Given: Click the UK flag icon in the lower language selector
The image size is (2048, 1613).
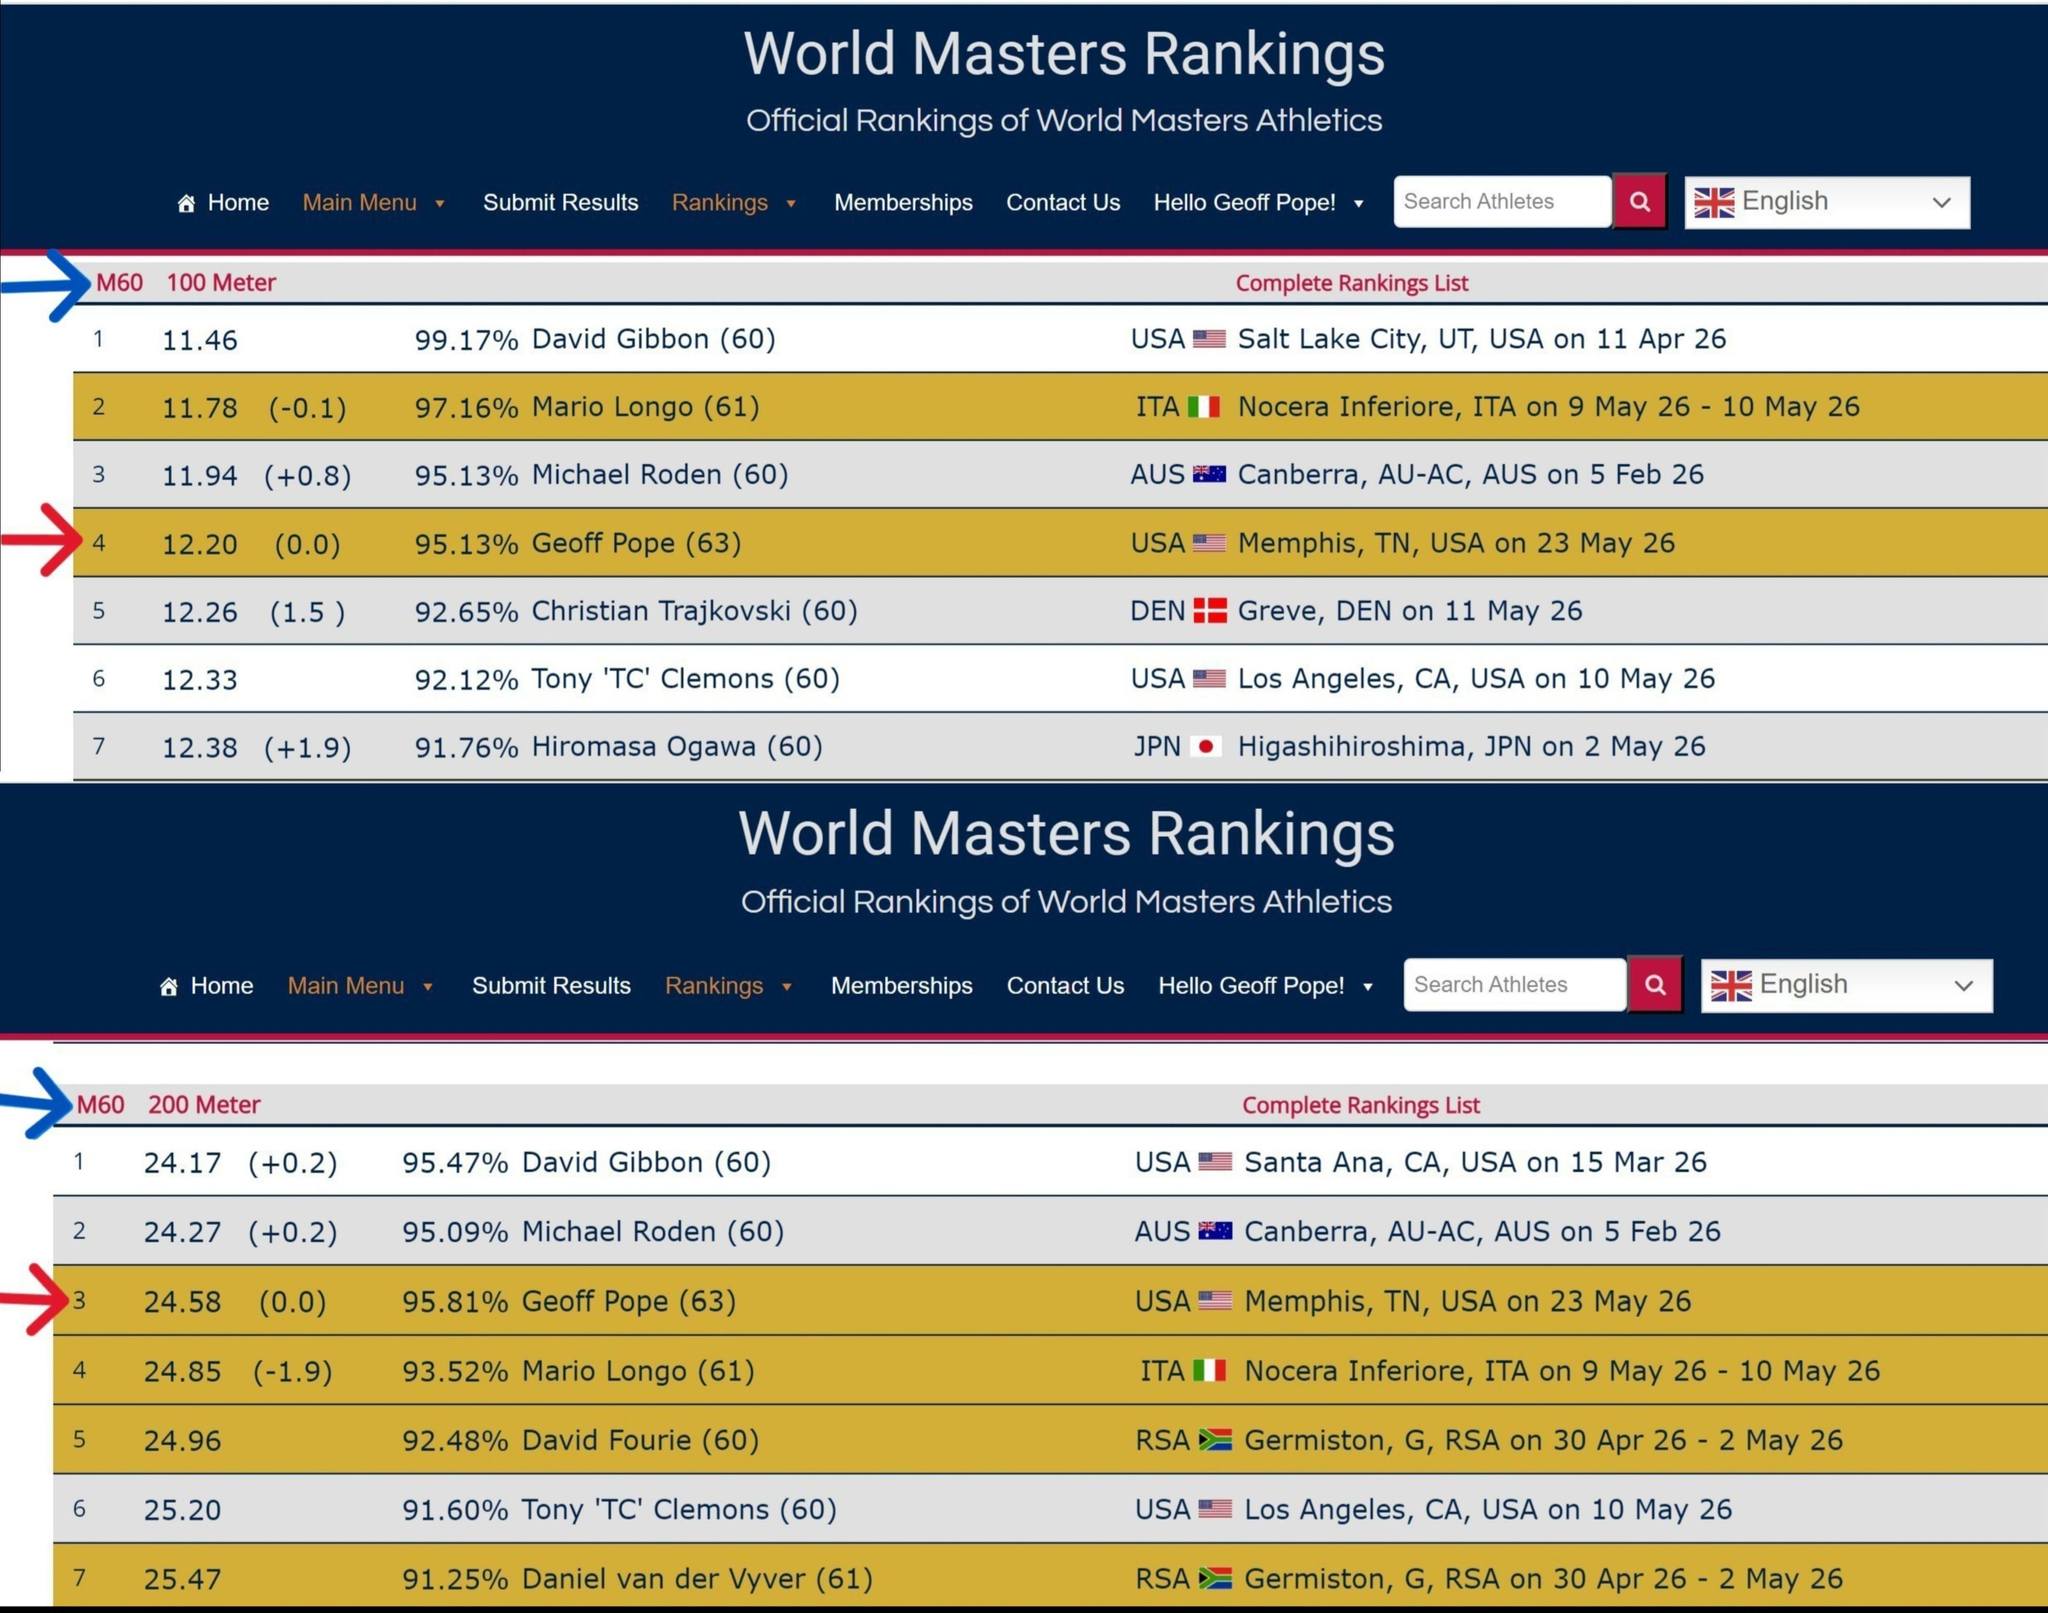Looking at the screenshot, I should pyautogui.click(x=1731, y=986).
